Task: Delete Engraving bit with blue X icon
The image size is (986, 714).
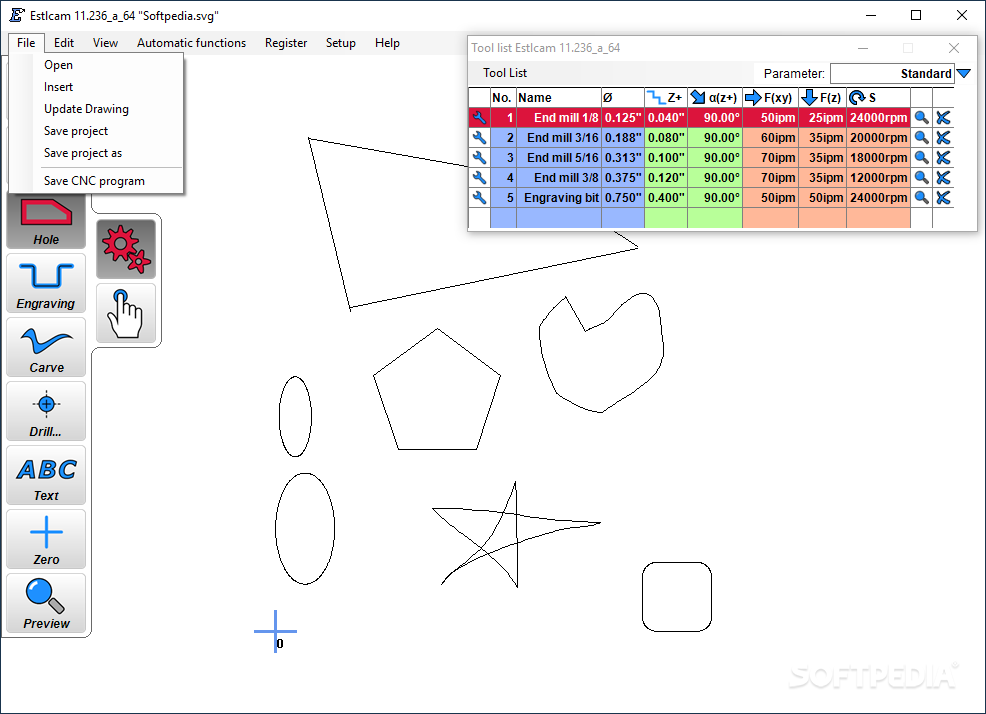Action: coord(943,198)
